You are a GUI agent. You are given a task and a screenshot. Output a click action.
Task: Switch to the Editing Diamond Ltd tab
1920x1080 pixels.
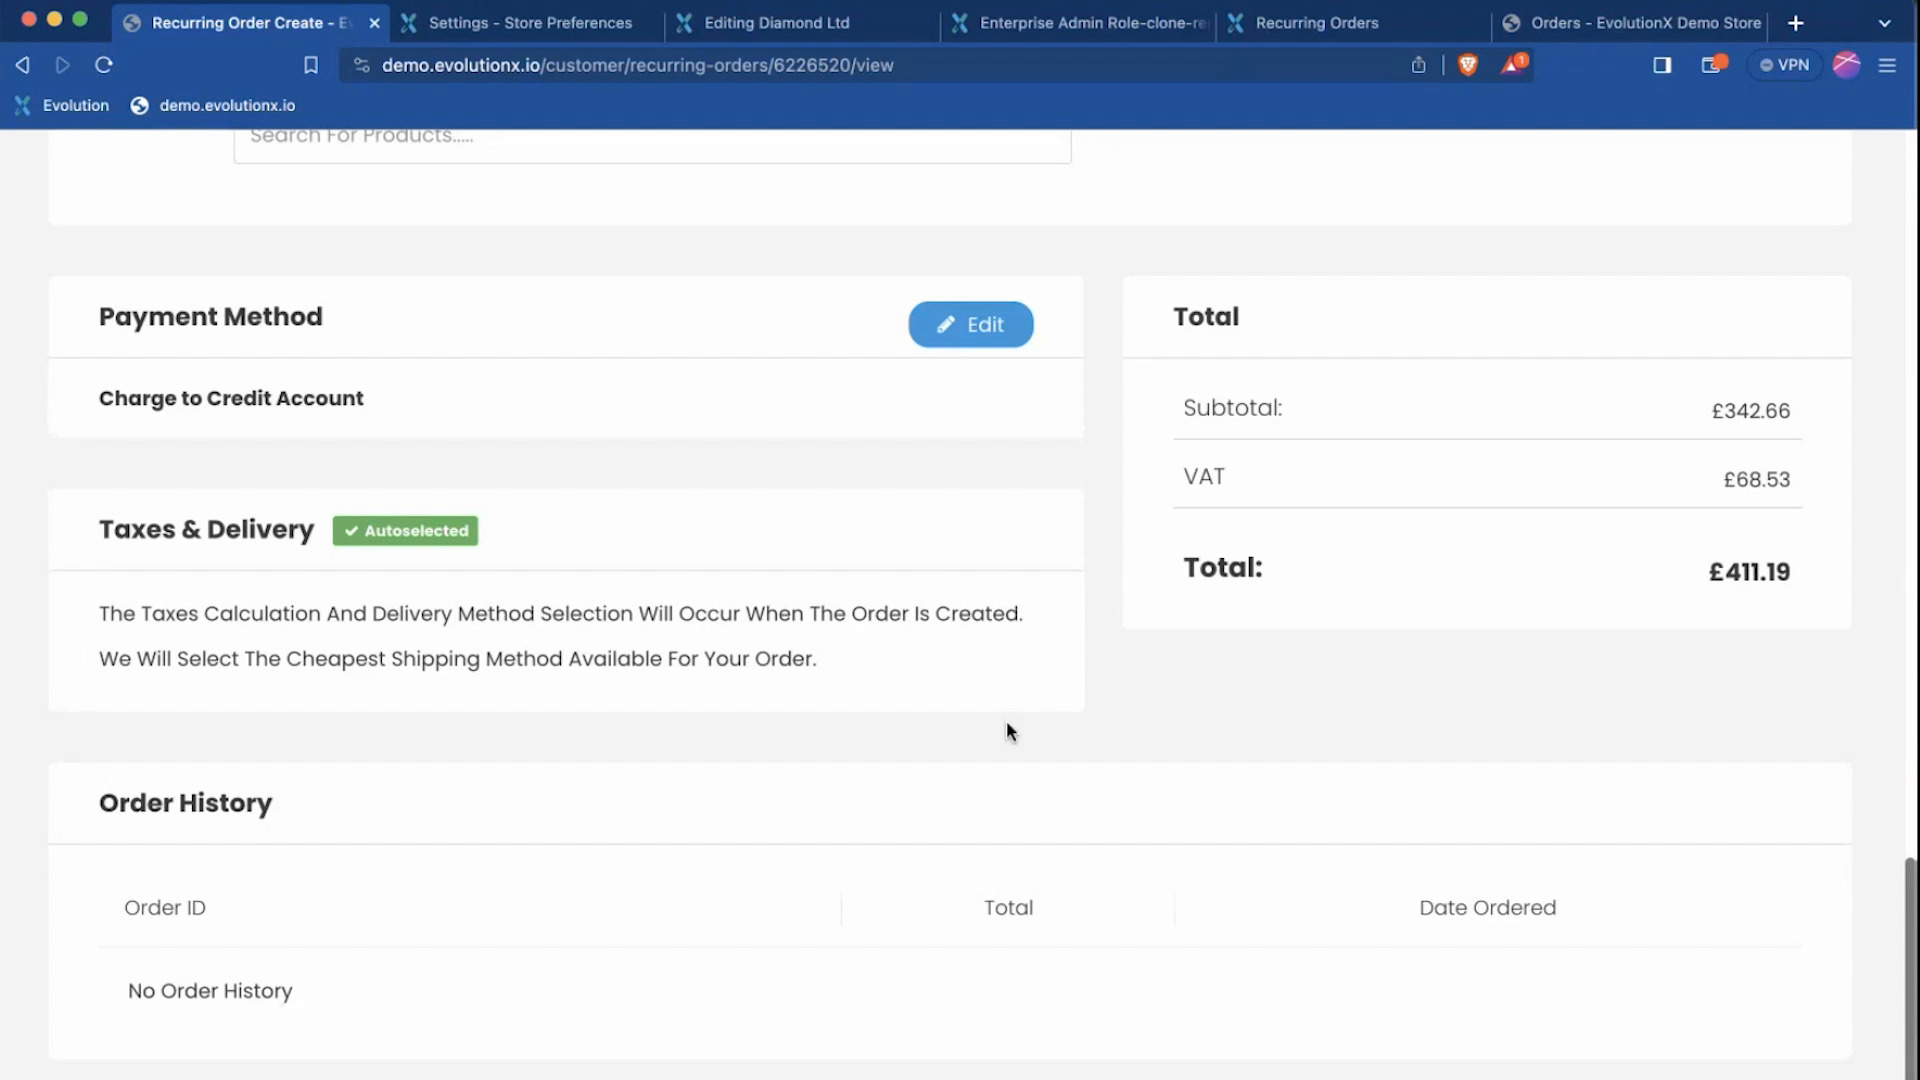pos(776,23)
